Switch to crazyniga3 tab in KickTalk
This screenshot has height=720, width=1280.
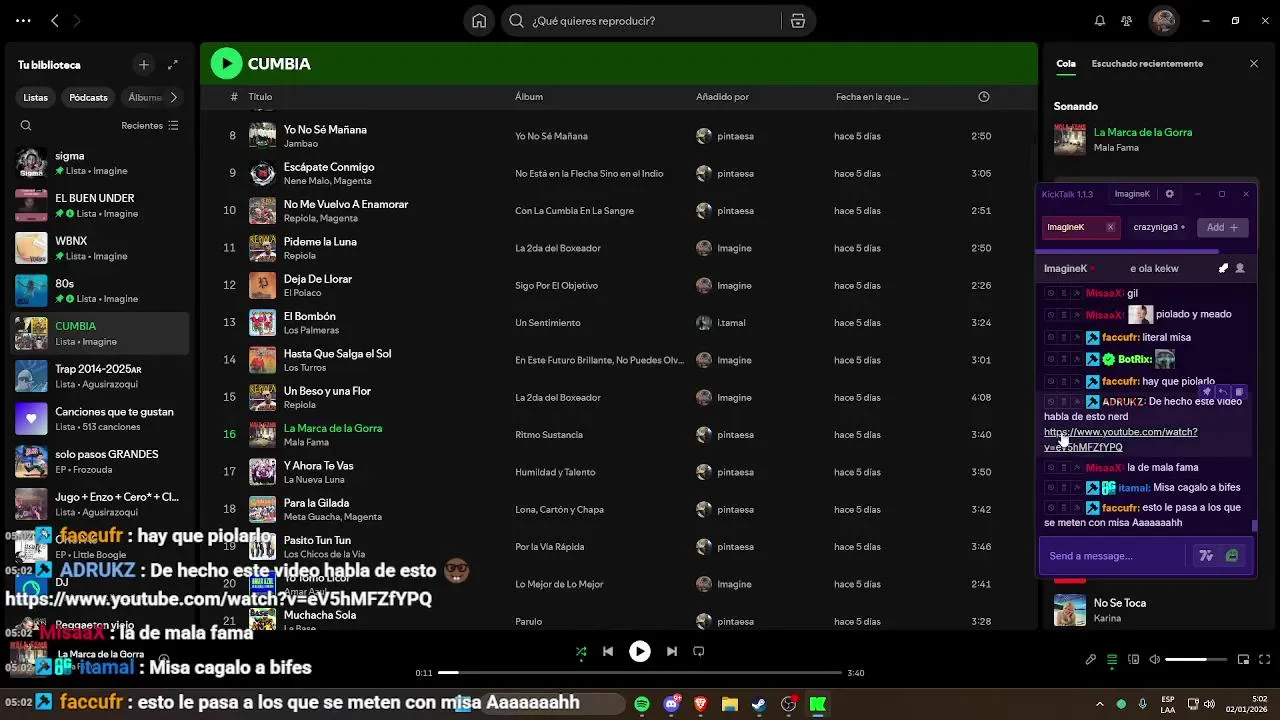click(1158, 227)
